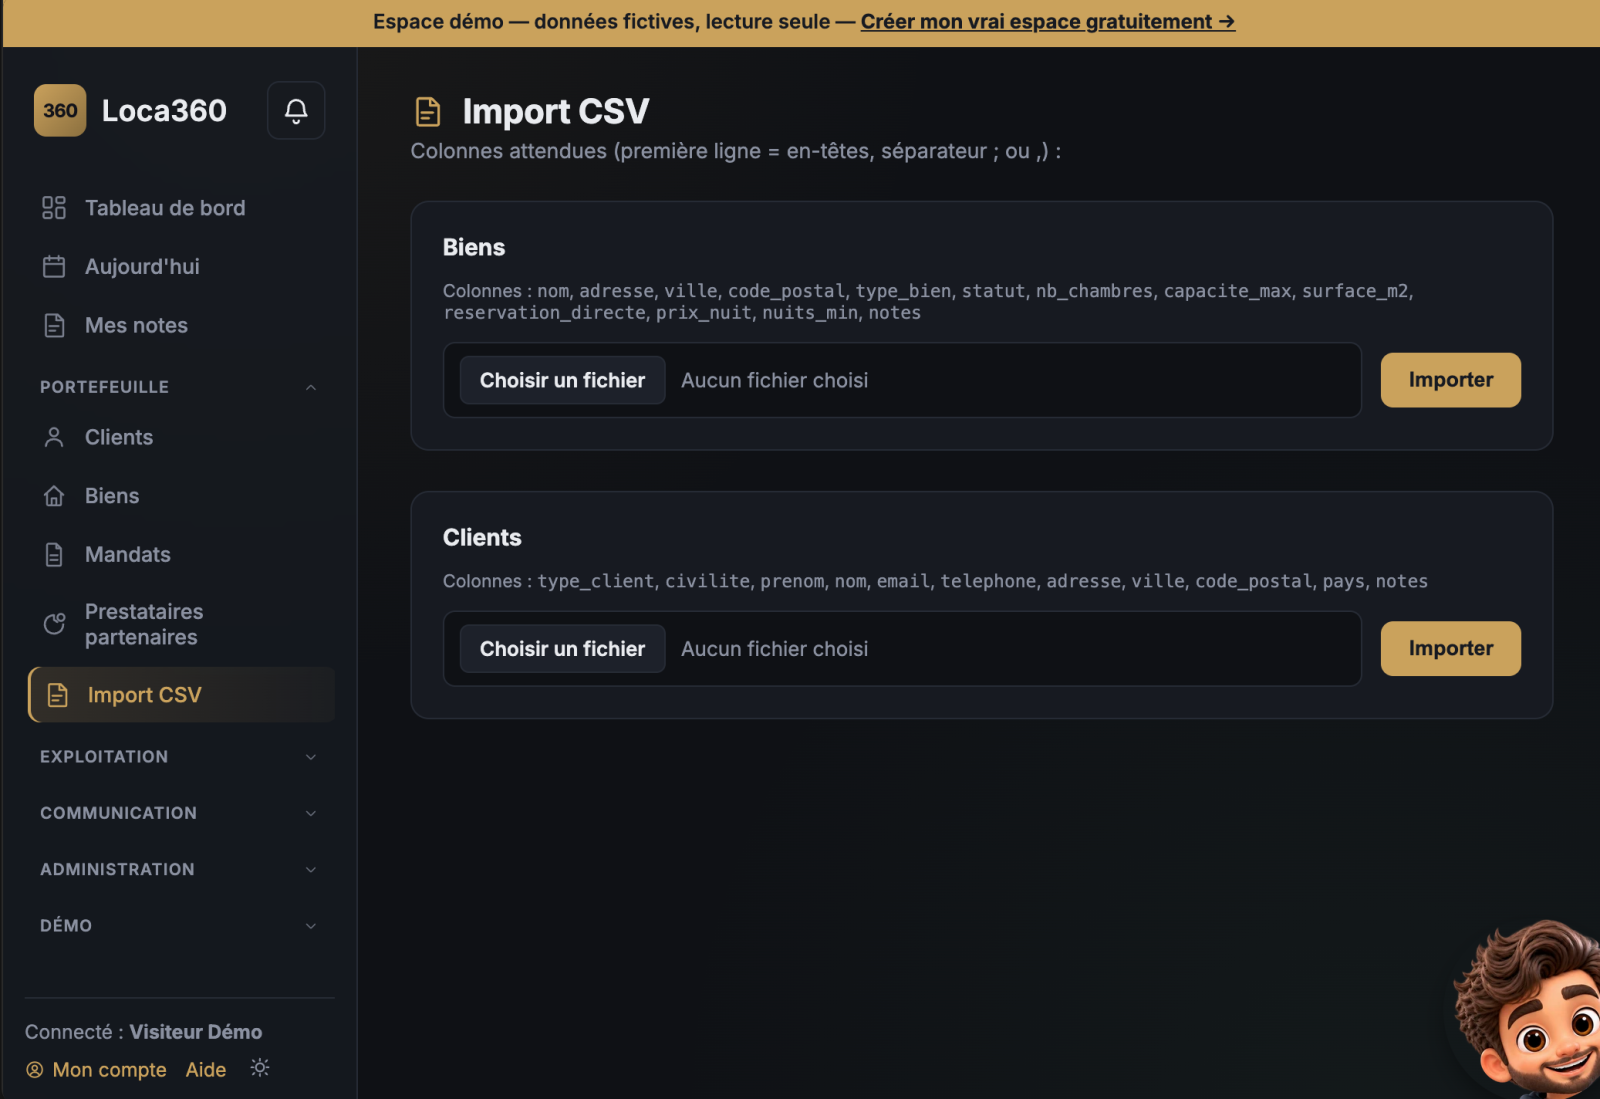Viewport: 1600px width, 1099px height.
Task: Click the Mon compte user icon
Action: [x=35, y=1070]
